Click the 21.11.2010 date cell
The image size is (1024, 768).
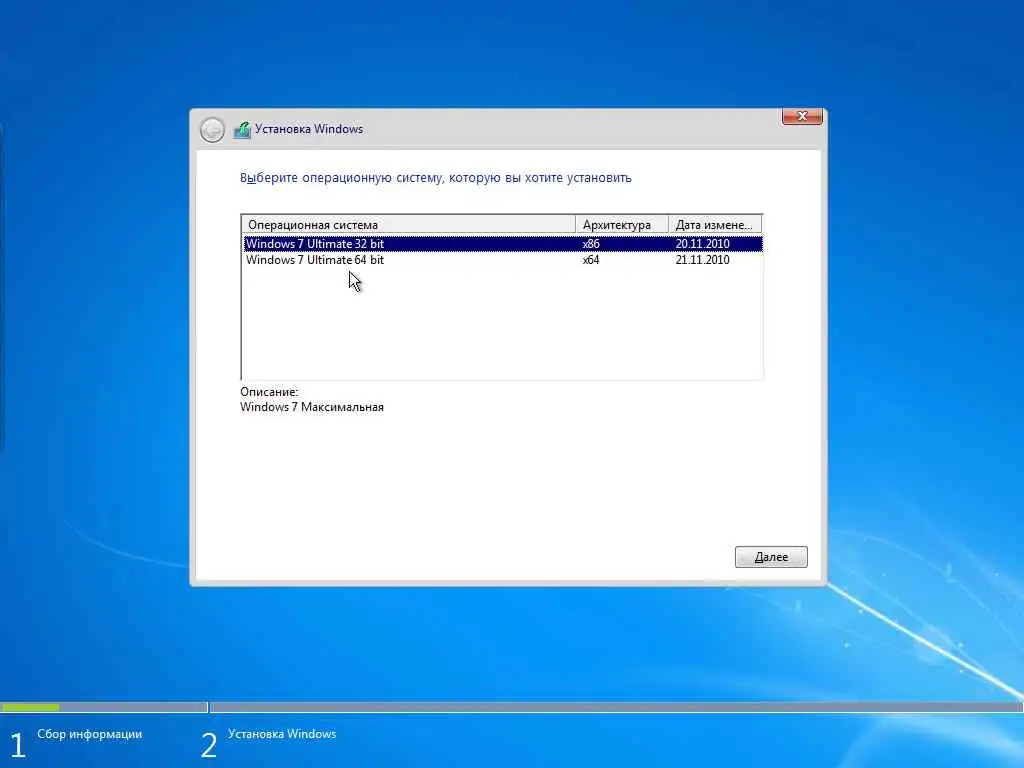703,260
